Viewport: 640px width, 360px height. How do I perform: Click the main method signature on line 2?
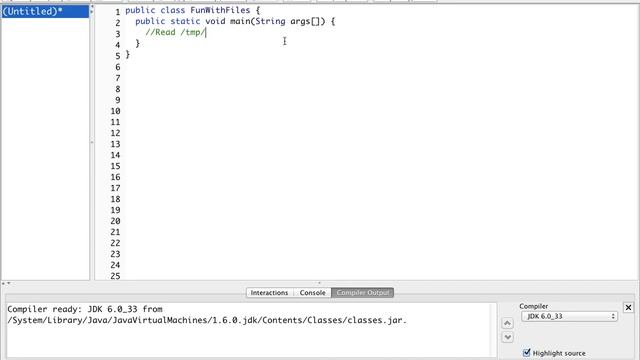(x=235, y=21)
